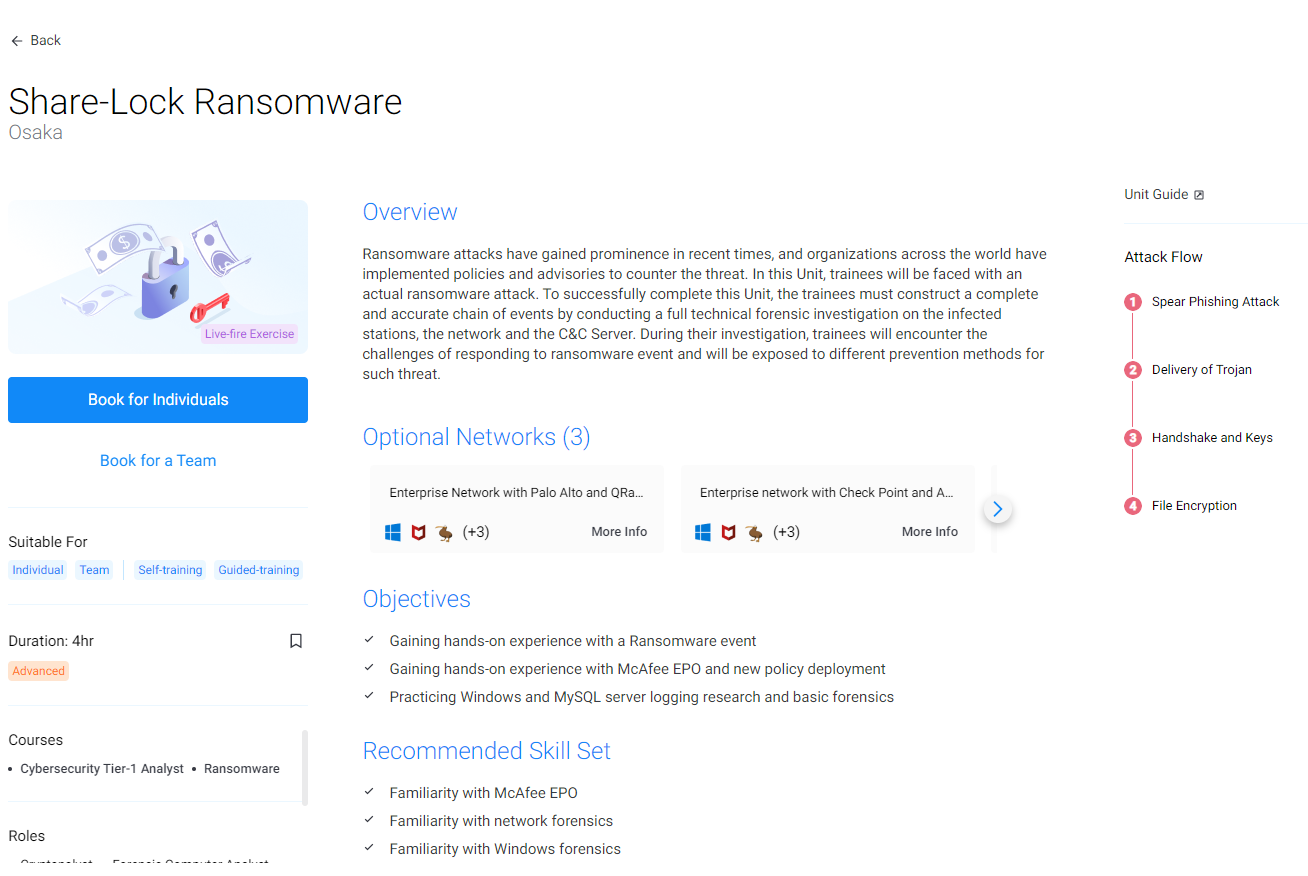Open the Unit Guide external link icon
The width and height of the screenshot is (1308, 876).
(1199, 195)
